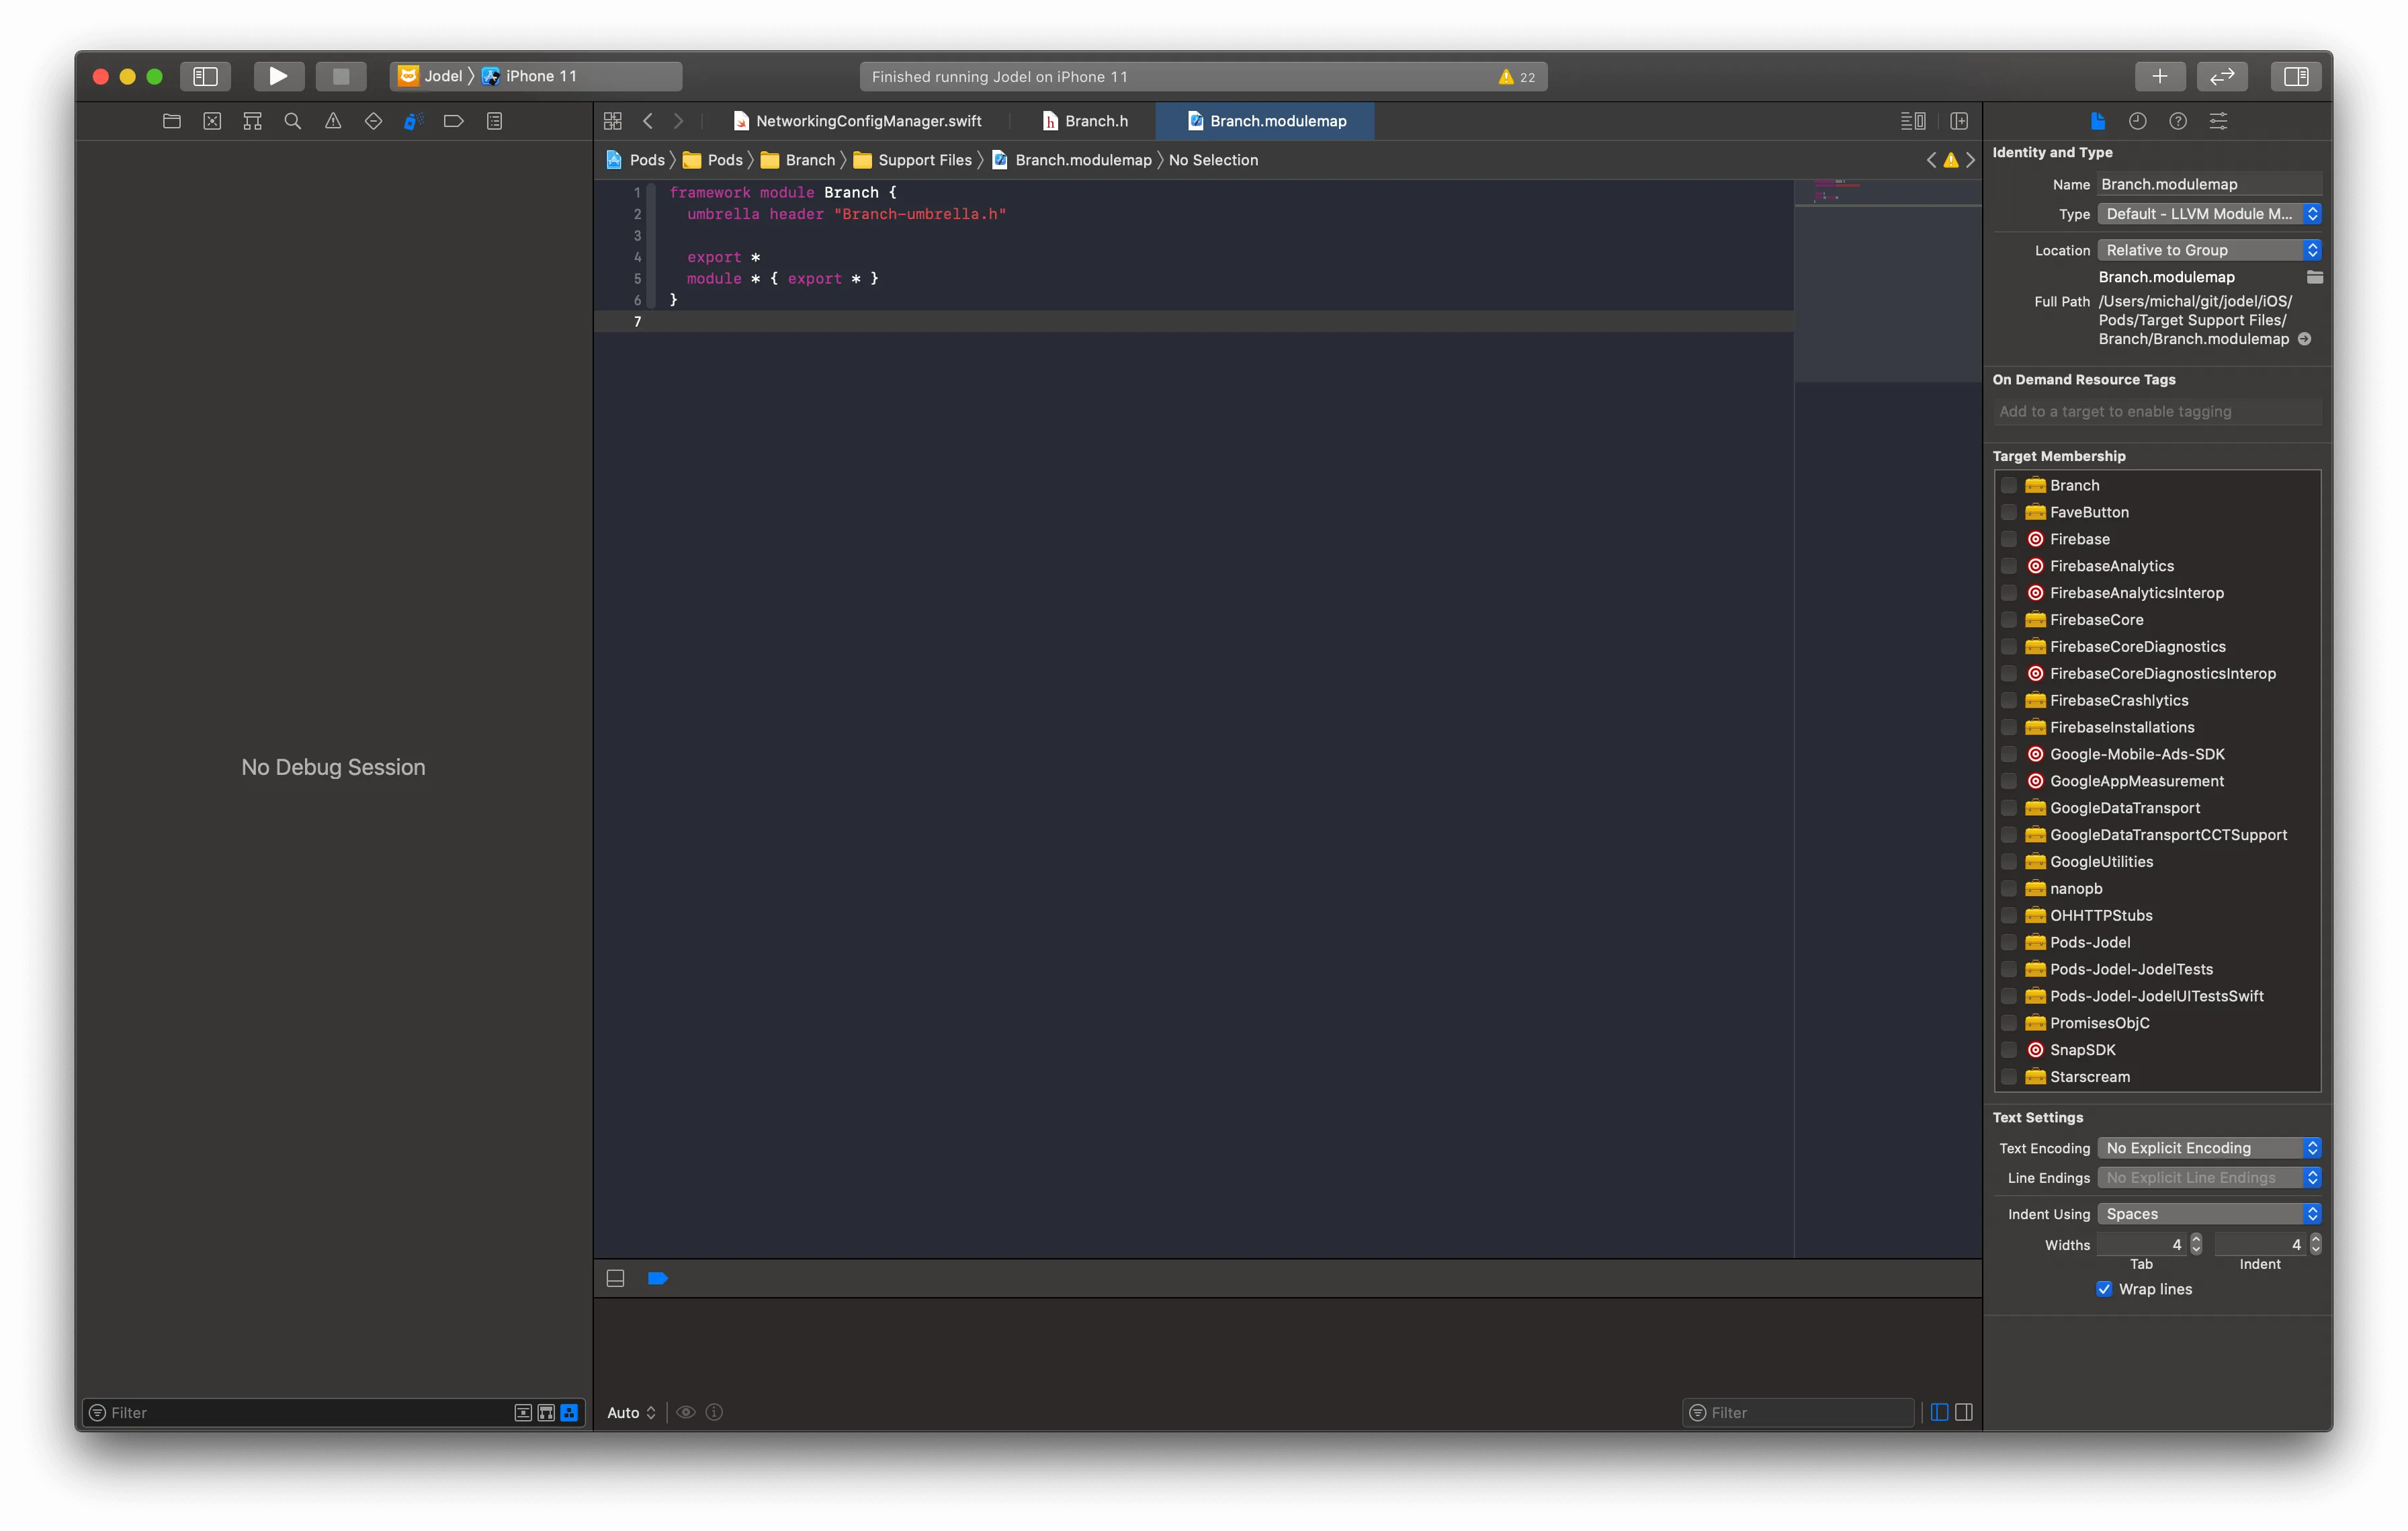Choose the iPhone 11 run destination
The image size is (2408, 1531).
530,76
